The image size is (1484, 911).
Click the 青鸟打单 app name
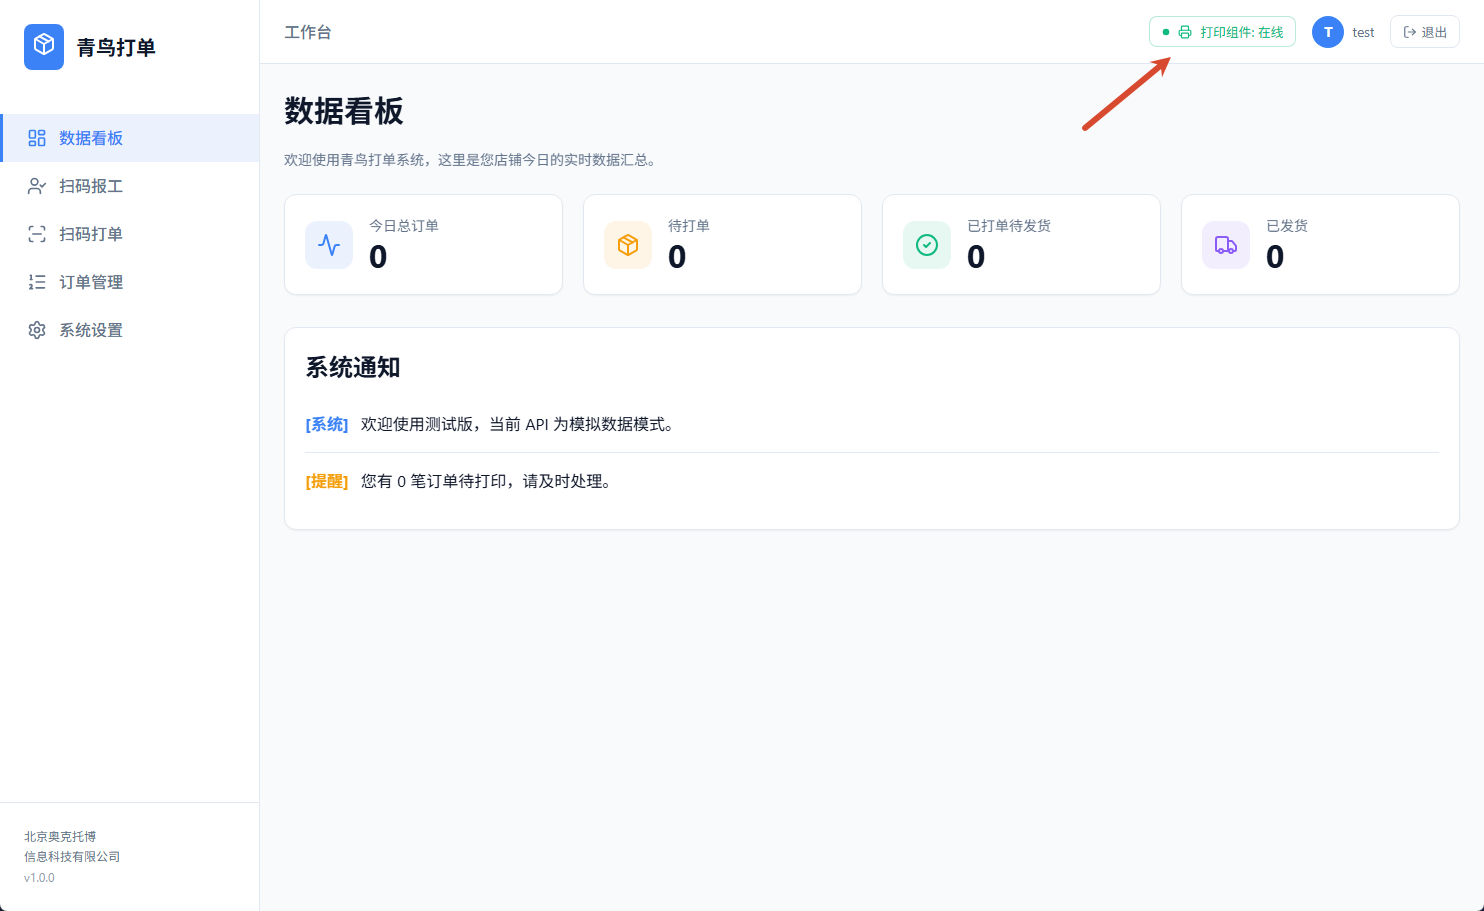[x=116, y=47]
